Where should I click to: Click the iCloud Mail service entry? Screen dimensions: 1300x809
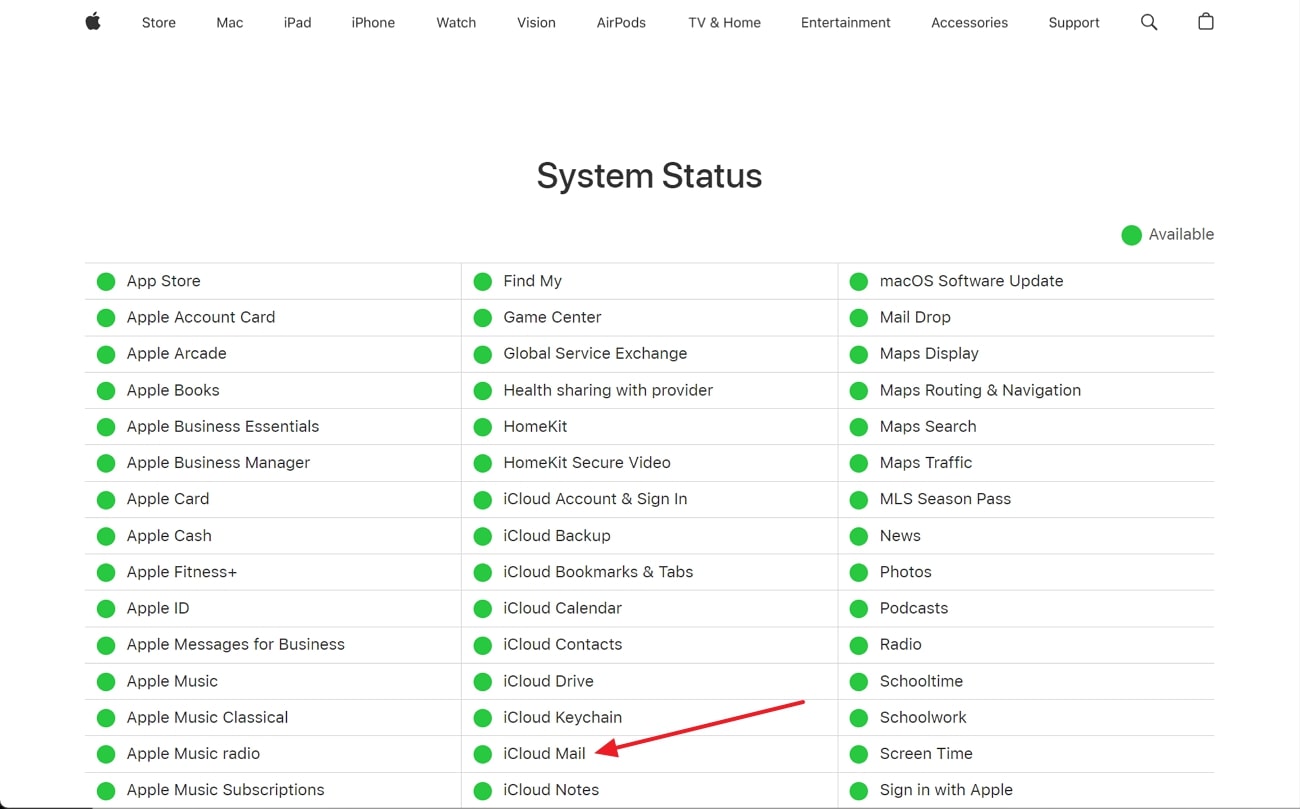pyautogui.click(x=544, y=753)
